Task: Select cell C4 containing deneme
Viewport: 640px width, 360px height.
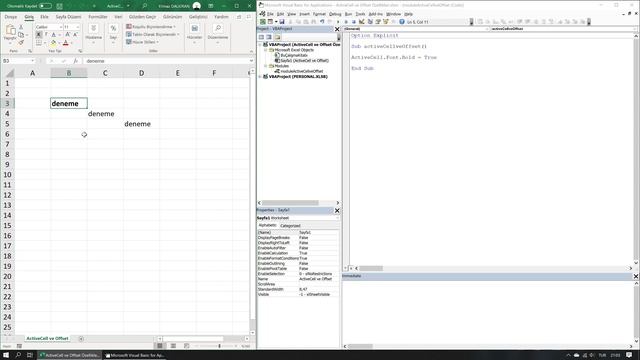Action: [105, 114]
